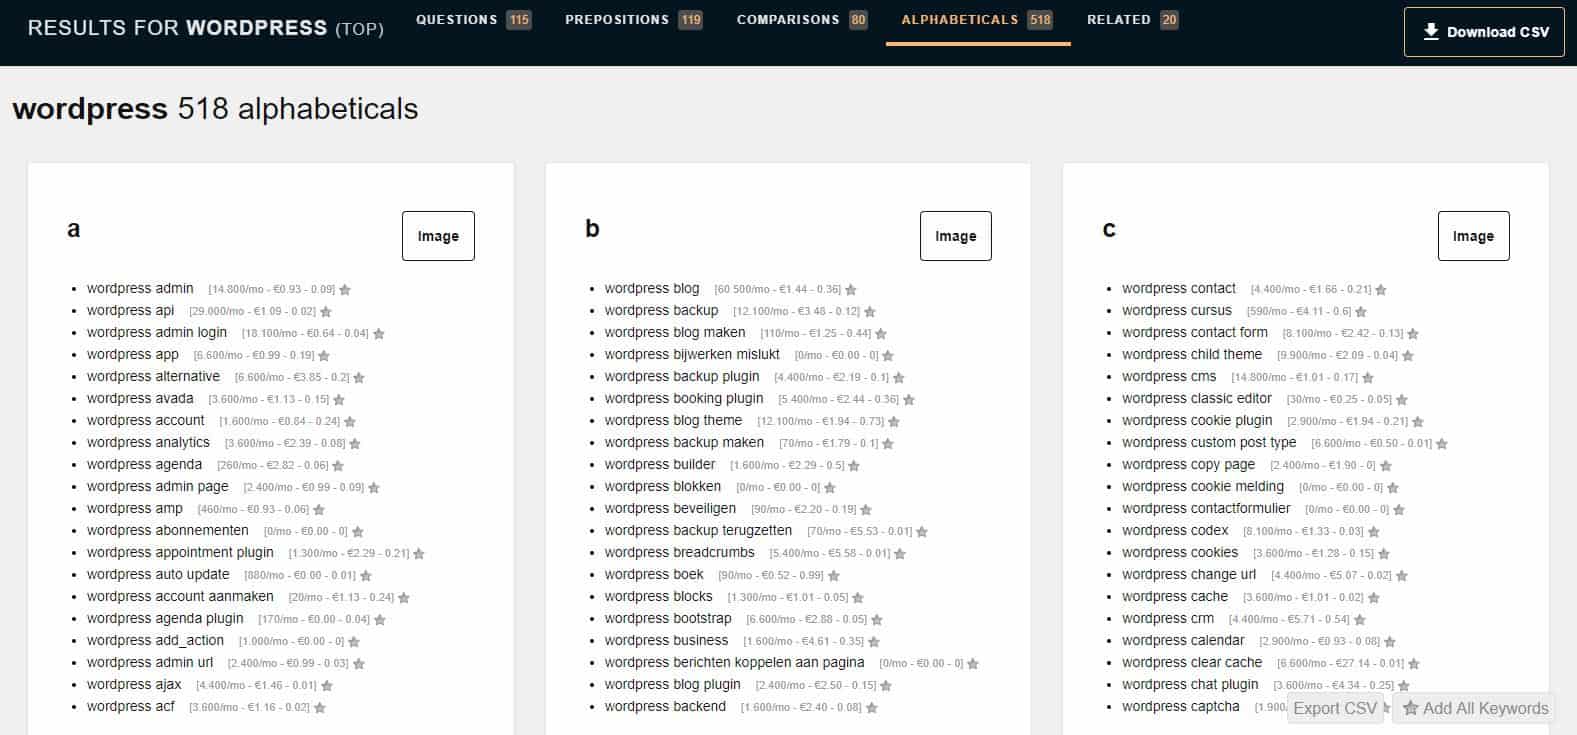Download results as CSV

[1484, 32]
